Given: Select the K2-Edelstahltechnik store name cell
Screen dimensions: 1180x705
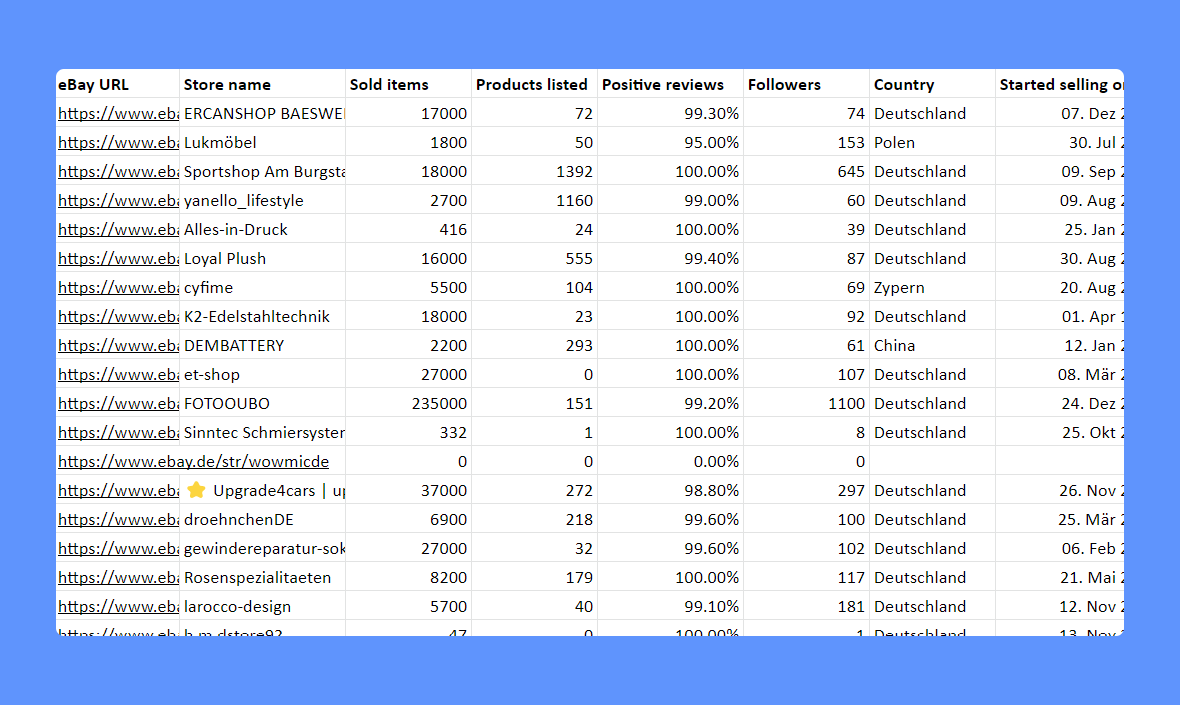Looking at the screenshot, I should click(x=257, y=317).
